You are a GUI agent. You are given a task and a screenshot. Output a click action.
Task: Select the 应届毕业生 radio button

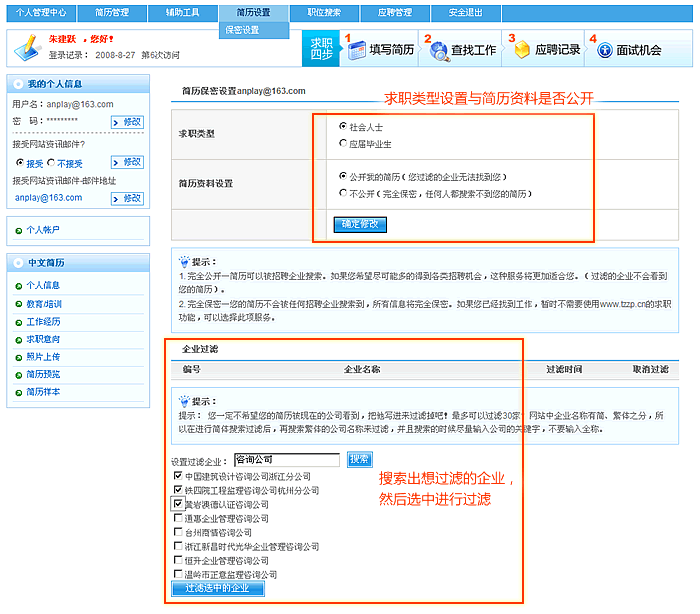pyautogui.click(x=343, y=144)
